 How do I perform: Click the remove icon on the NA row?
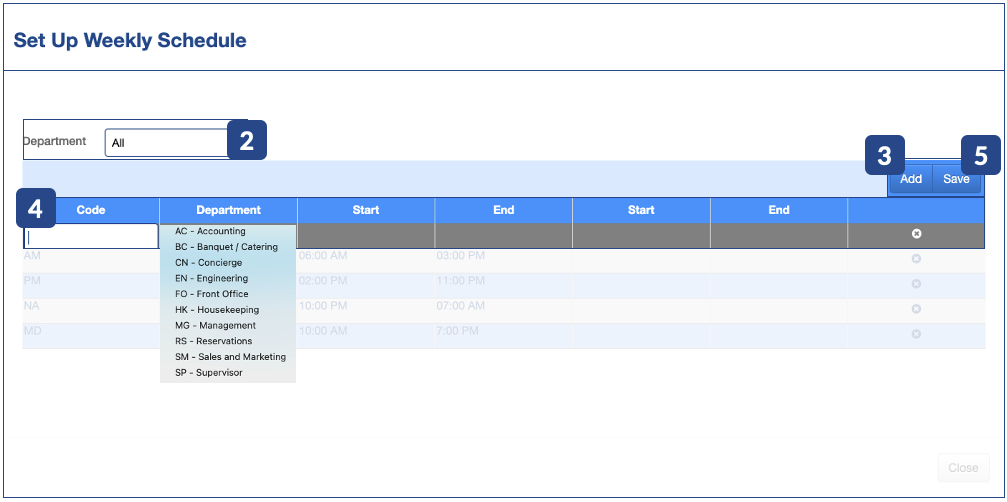coord(916,309)
